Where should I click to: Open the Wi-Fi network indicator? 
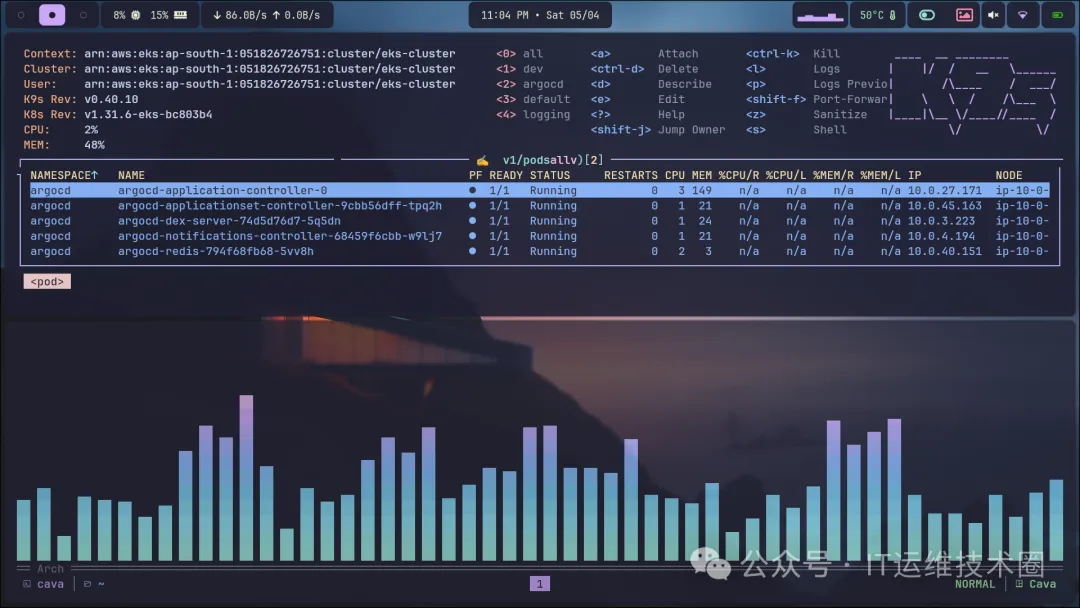(1022, 15)
